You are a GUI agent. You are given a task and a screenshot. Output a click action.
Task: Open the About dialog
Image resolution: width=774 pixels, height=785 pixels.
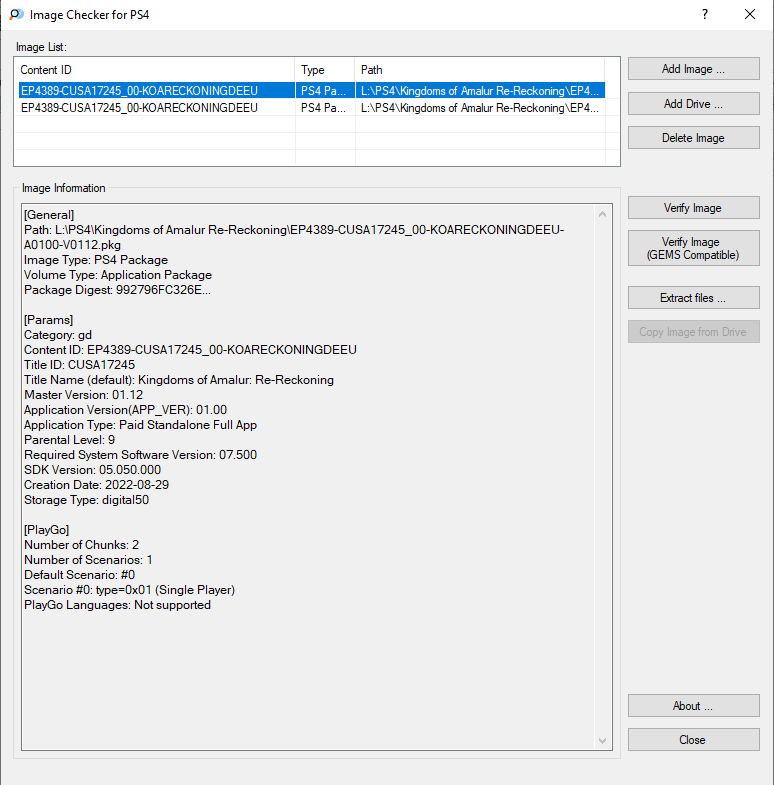(693, 706)
